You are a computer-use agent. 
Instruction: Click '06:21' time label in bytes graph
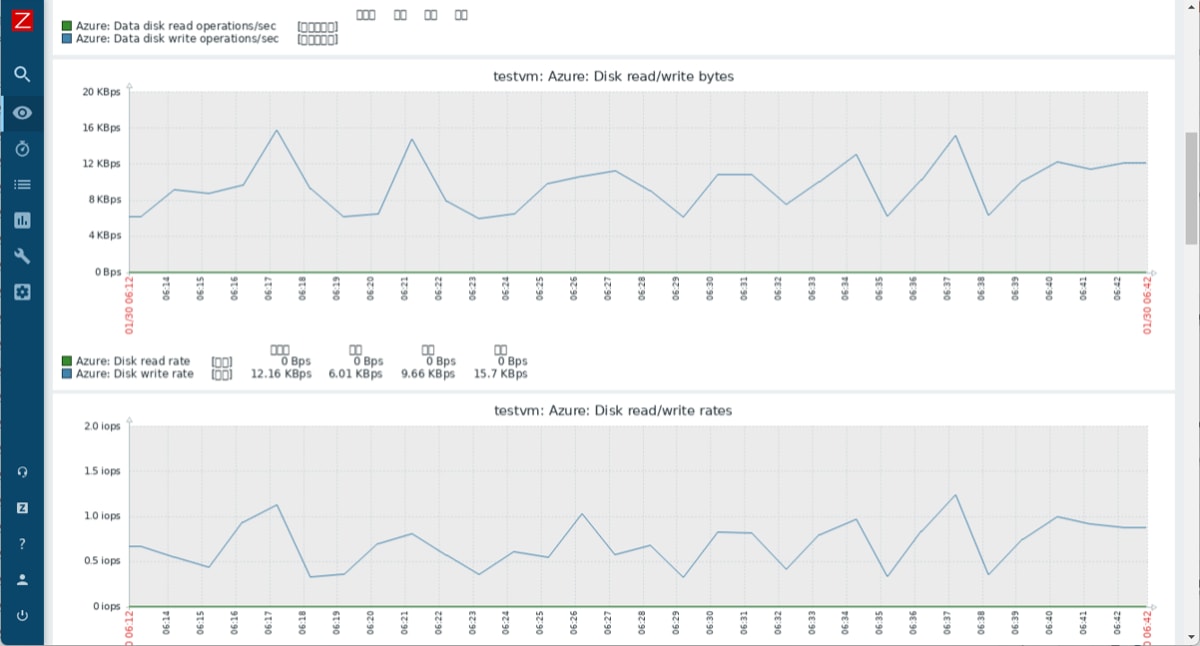coord(405,290)
